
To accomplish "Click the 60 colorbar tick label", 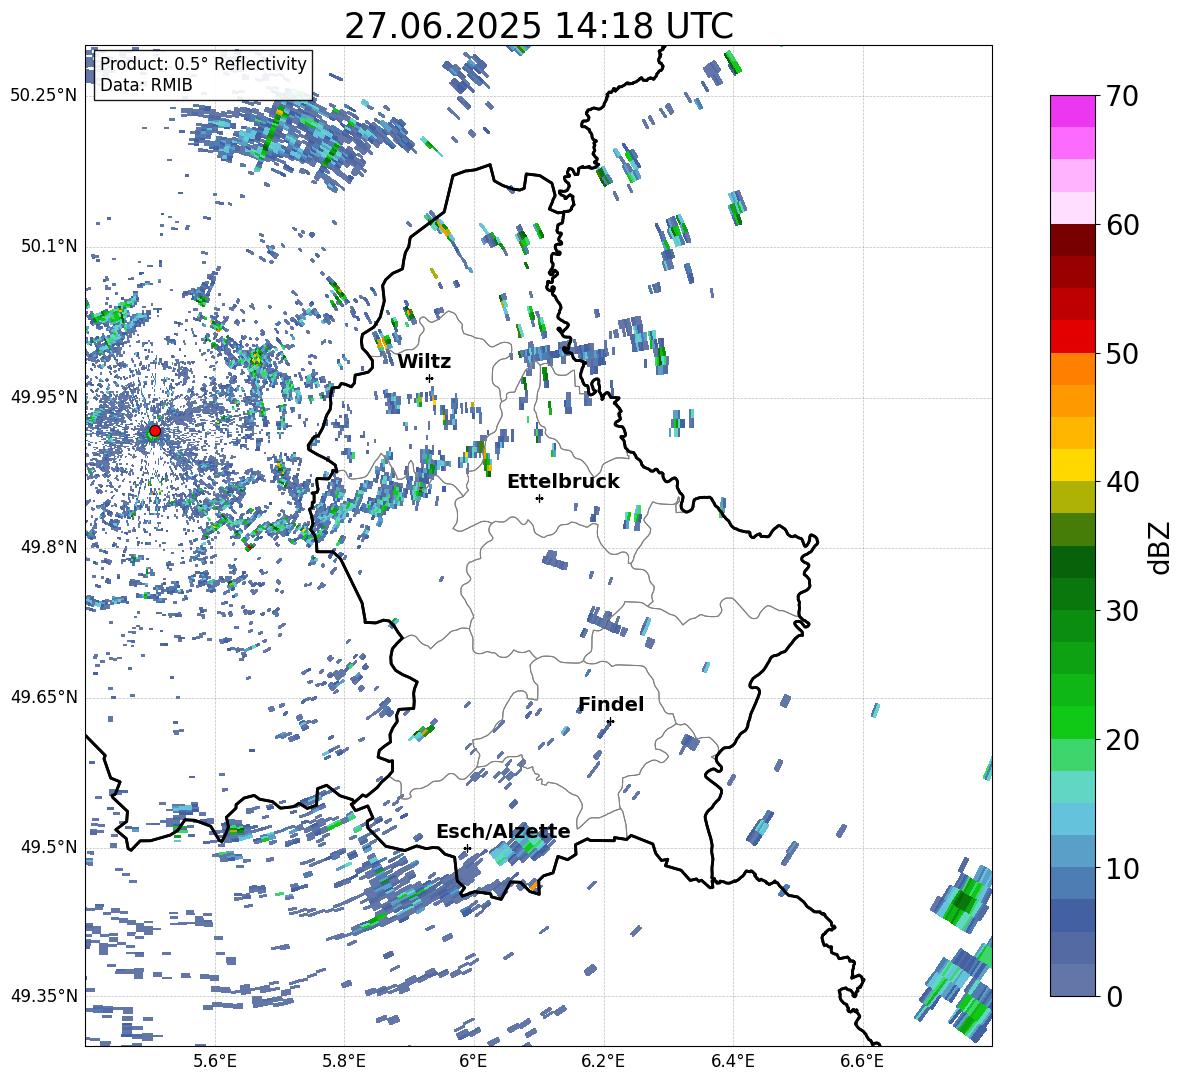I will 1121,225.
